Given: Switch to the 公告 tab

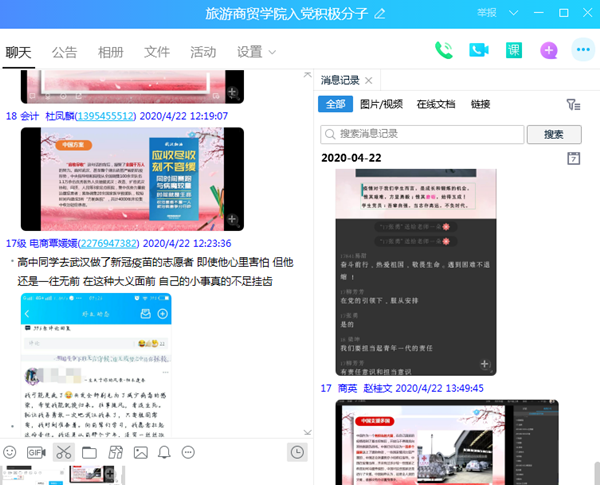Looking at the screenshot, I should pos(65,52).
